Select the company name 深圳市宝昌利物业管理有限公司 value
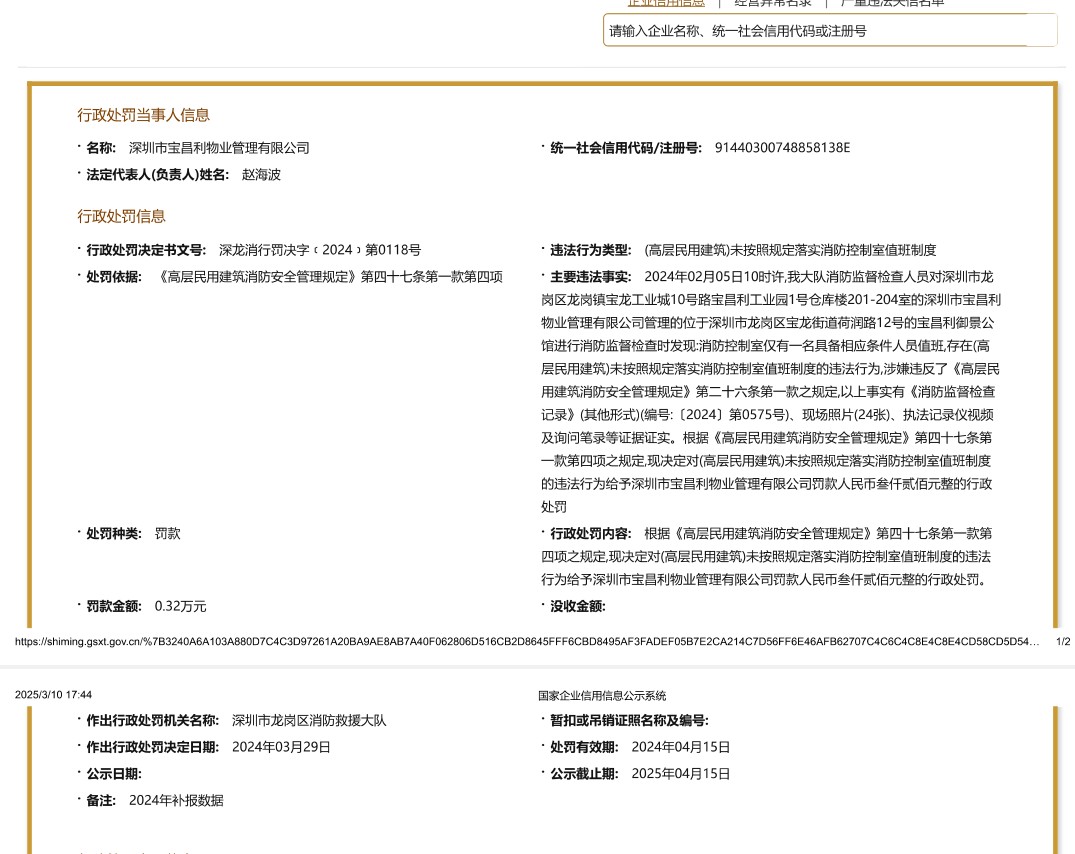 219,148
